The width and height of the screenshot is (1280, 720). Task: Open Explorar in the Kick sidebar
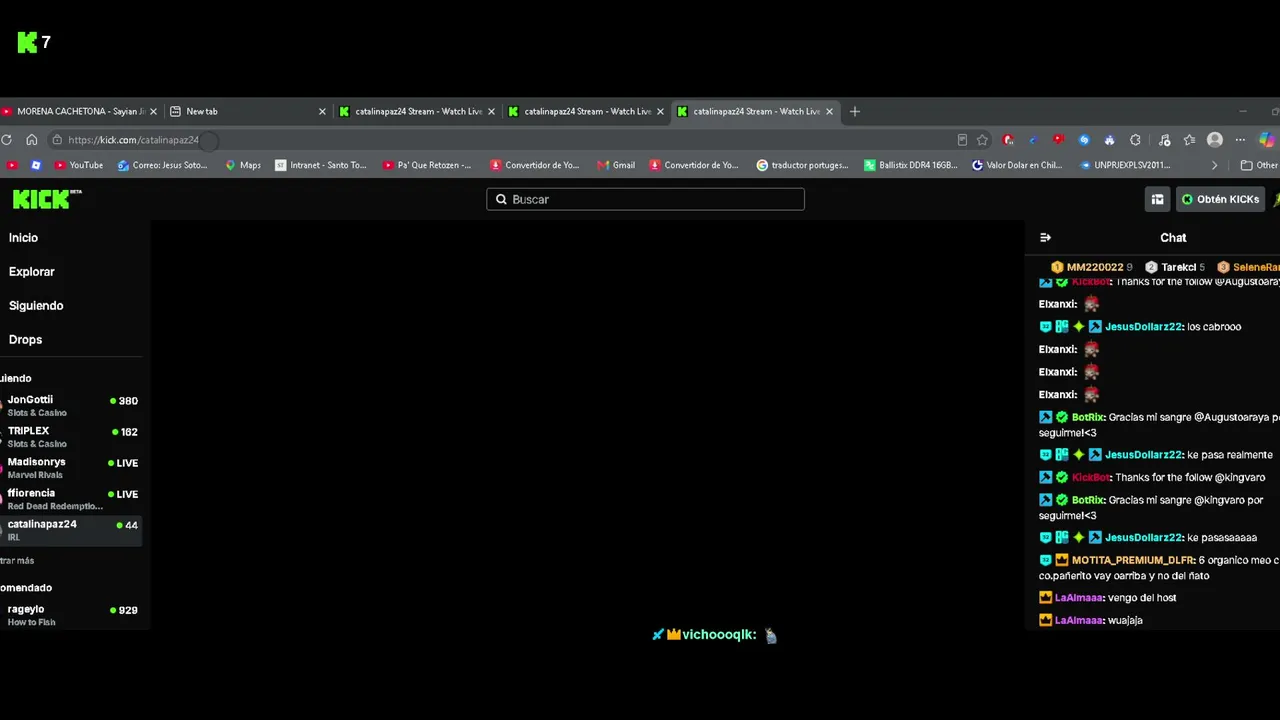31,272
